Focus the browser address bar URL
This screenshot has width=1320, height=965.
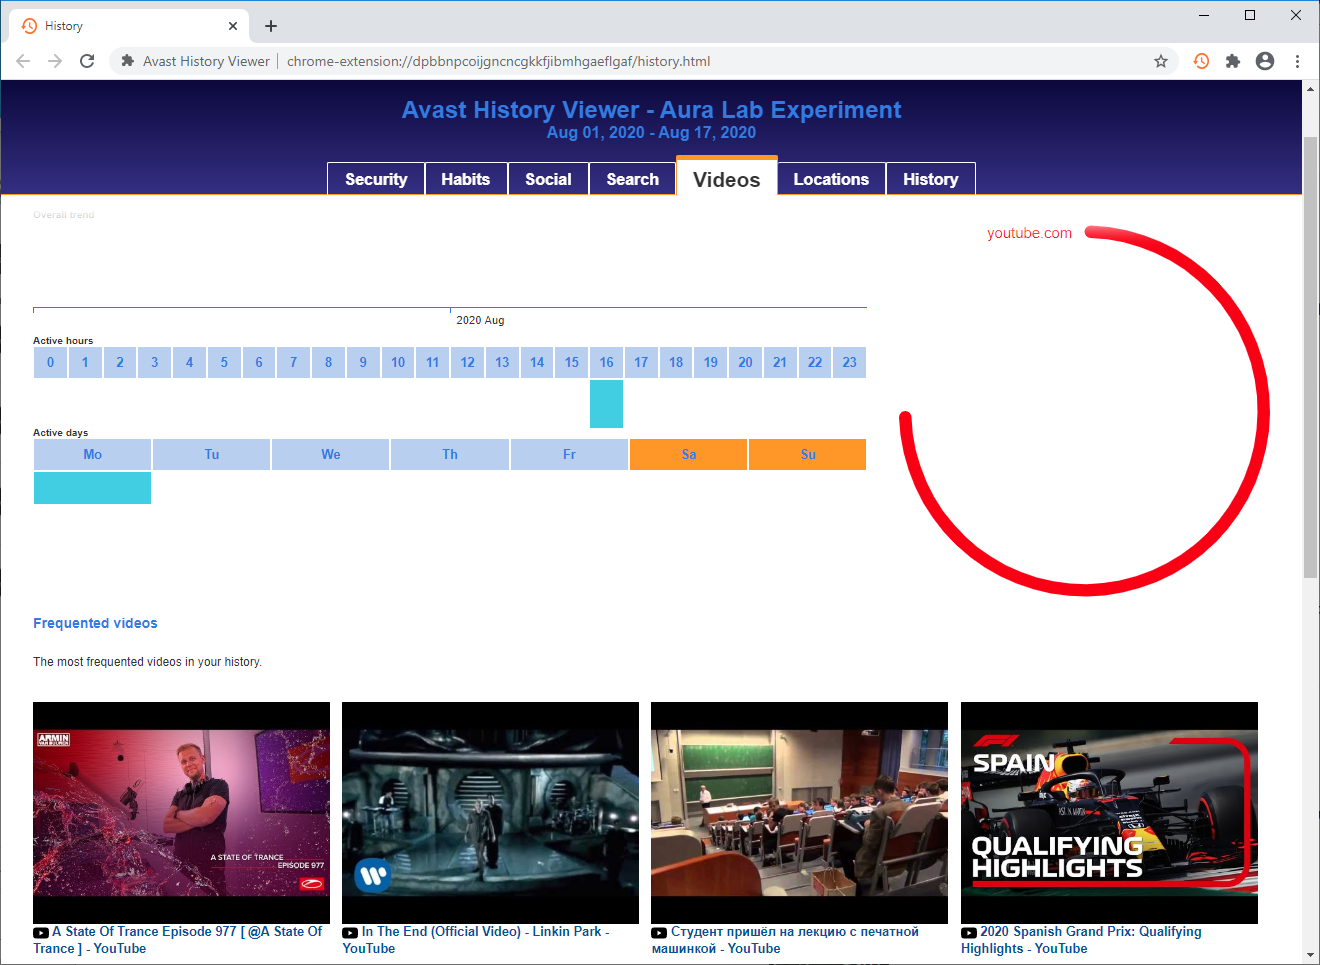click(x=498, y=61)
